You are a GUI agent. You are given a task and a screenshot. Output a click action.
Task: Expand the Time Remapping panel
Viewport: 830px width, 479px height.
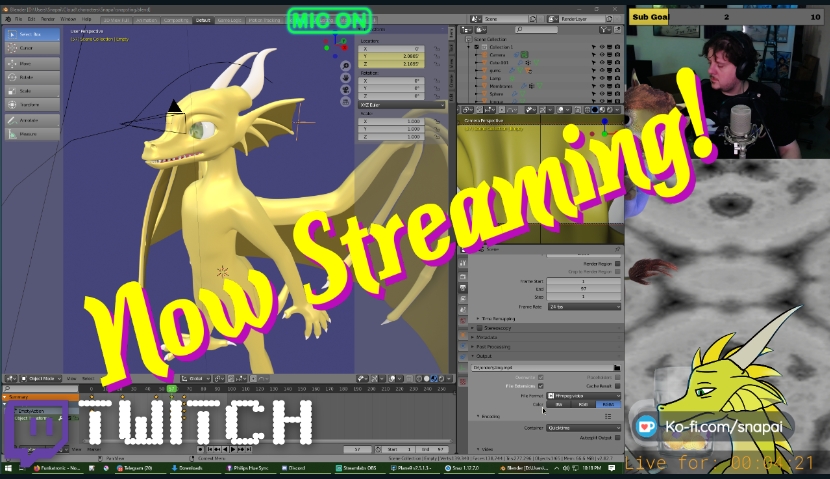(498, 319)
